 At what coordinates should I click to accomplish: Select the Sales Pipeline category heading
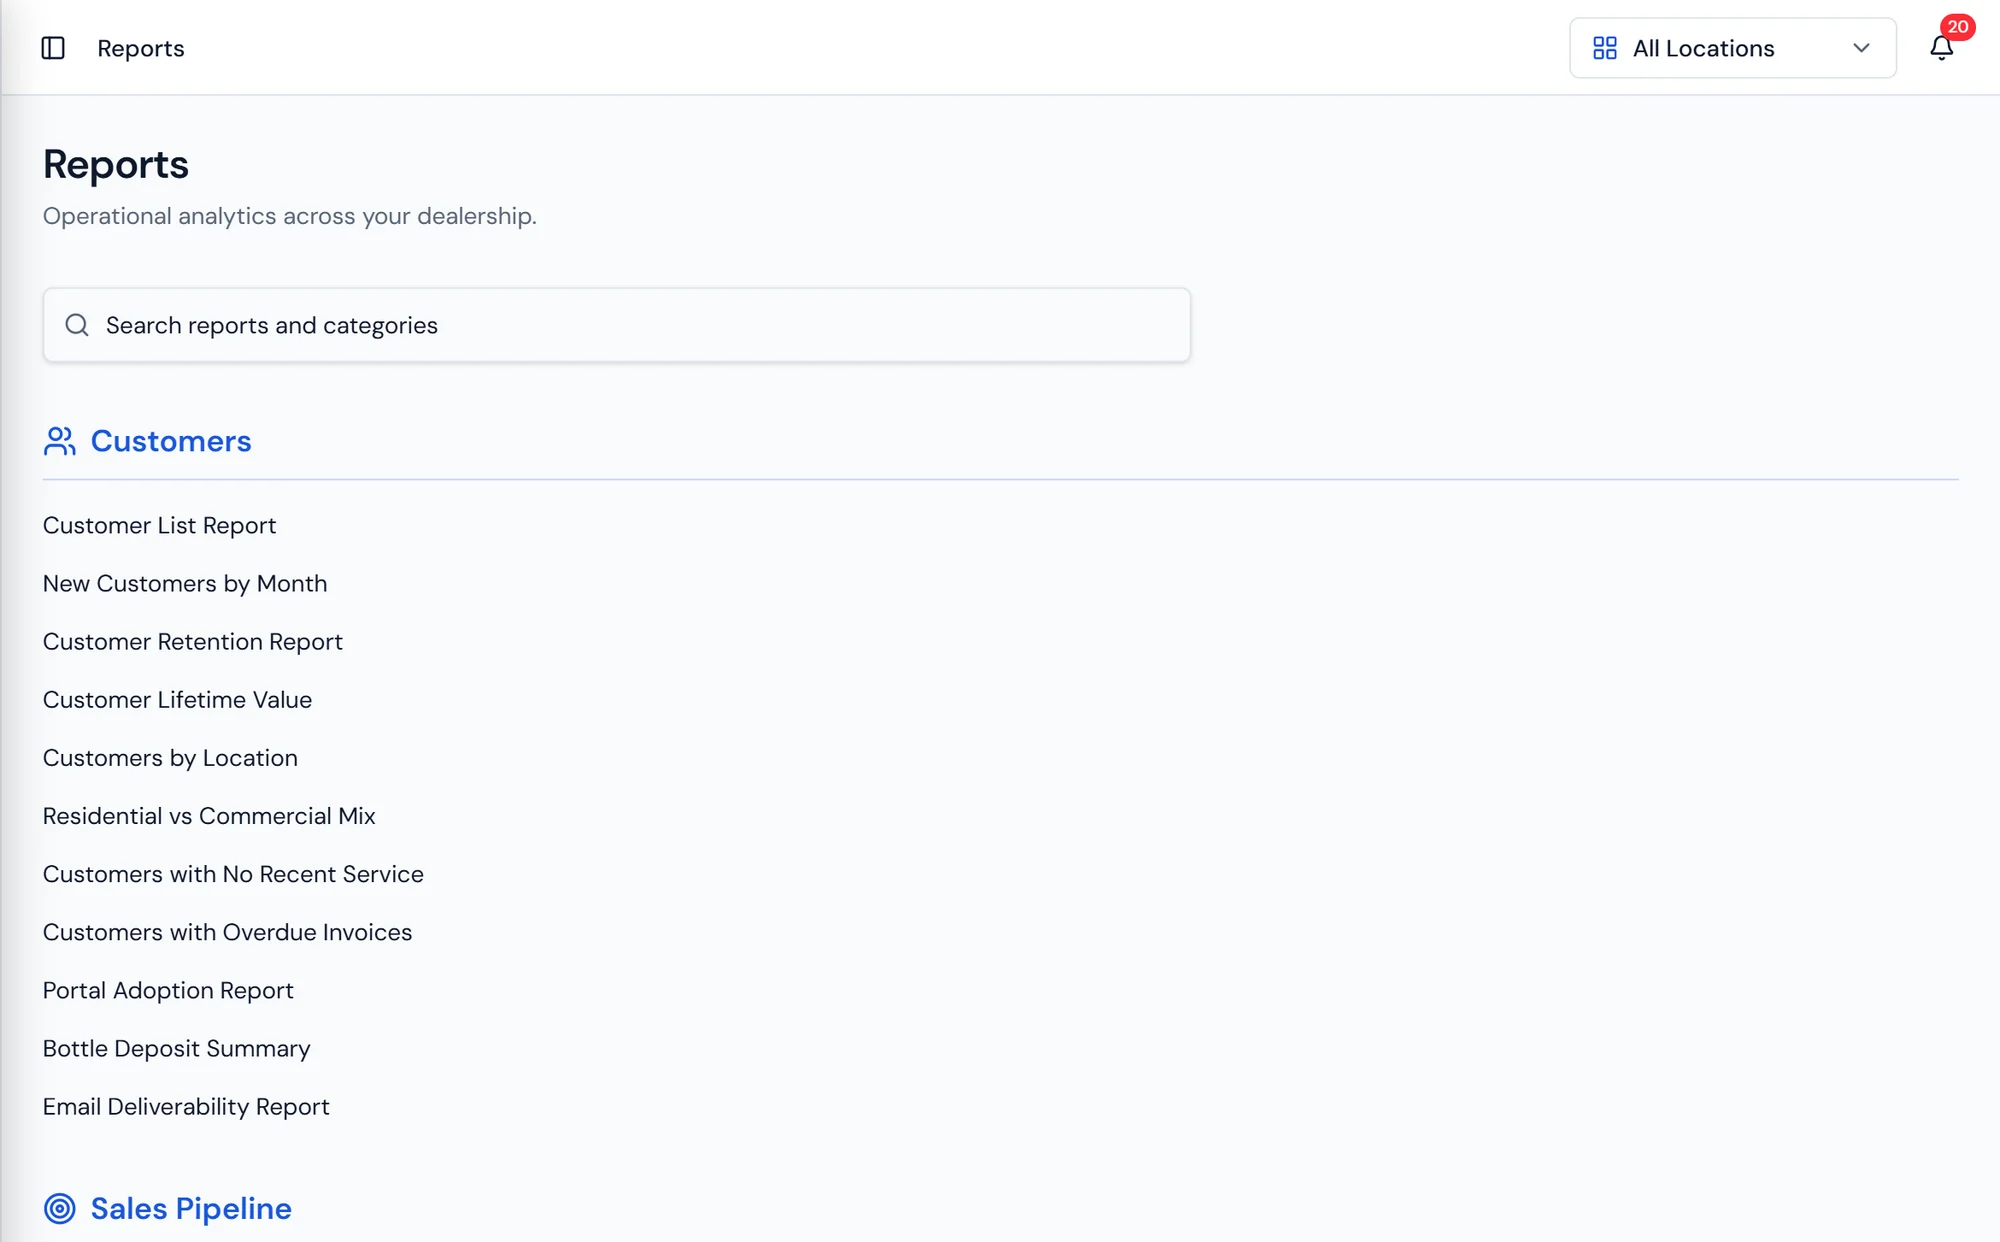coord(191,1208)
